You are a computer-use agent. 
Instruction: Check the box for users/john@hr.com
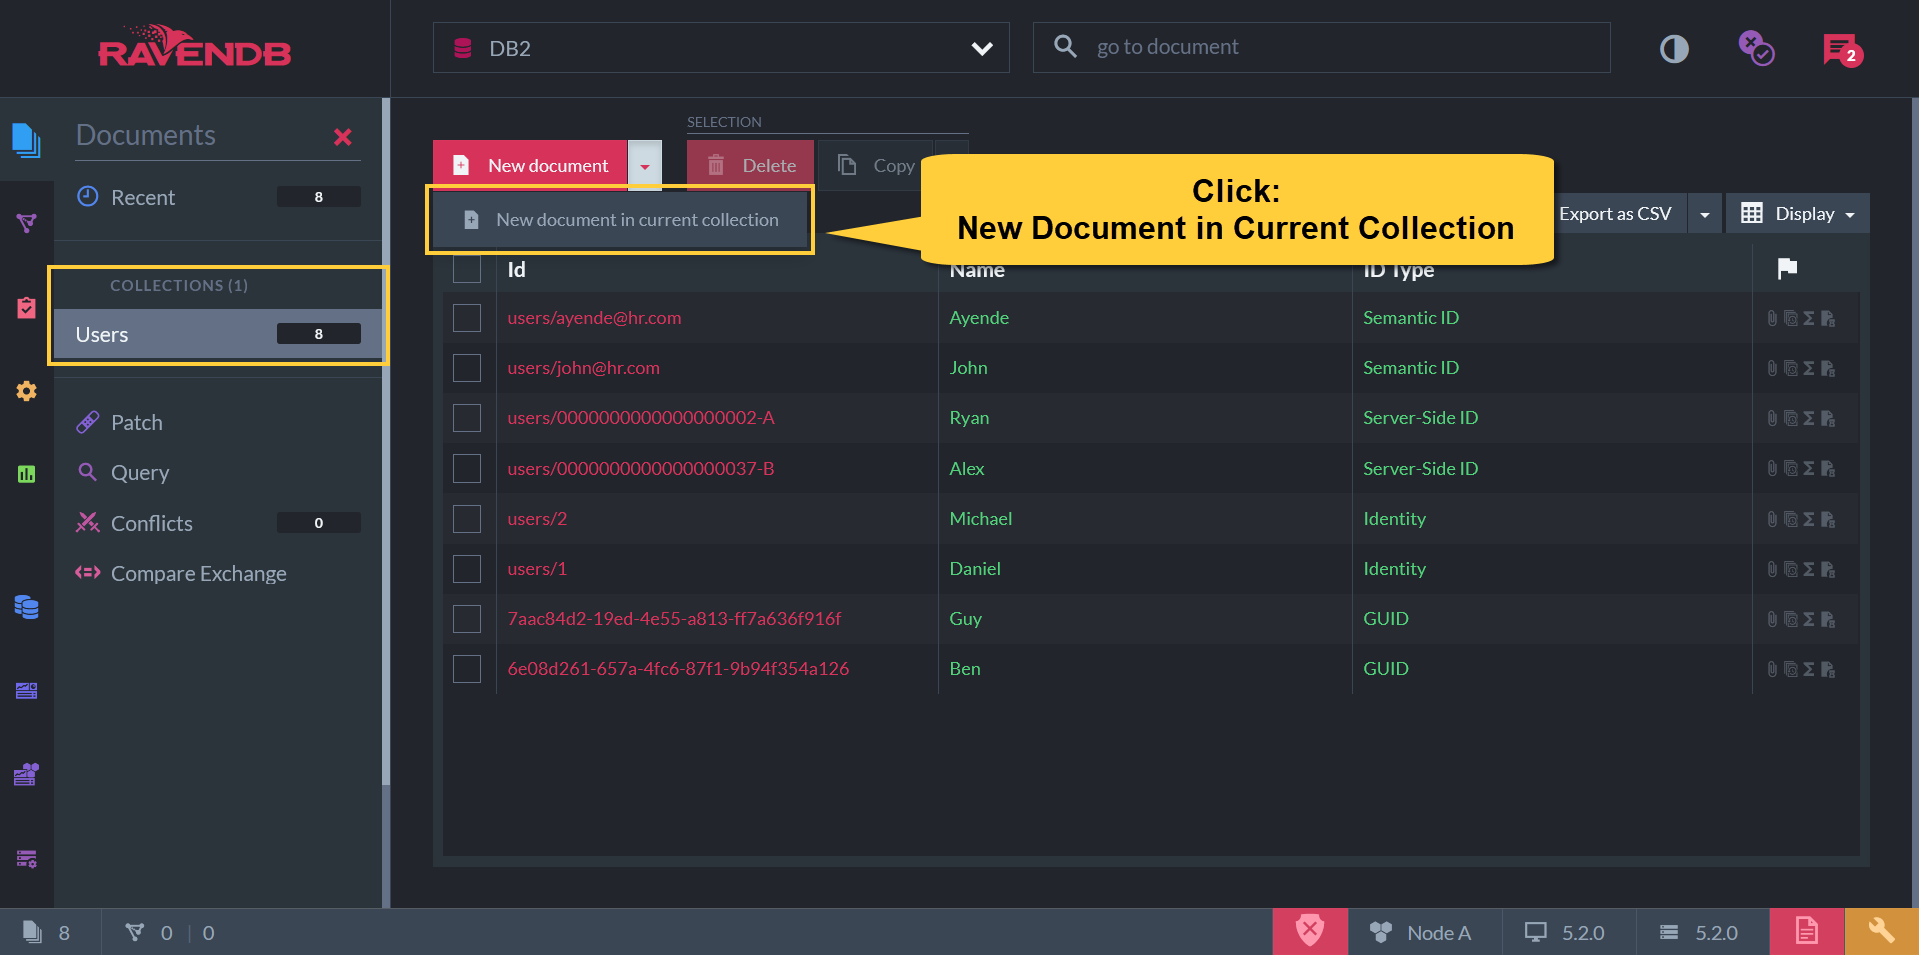pyautogui.click(x=467, y=368)
